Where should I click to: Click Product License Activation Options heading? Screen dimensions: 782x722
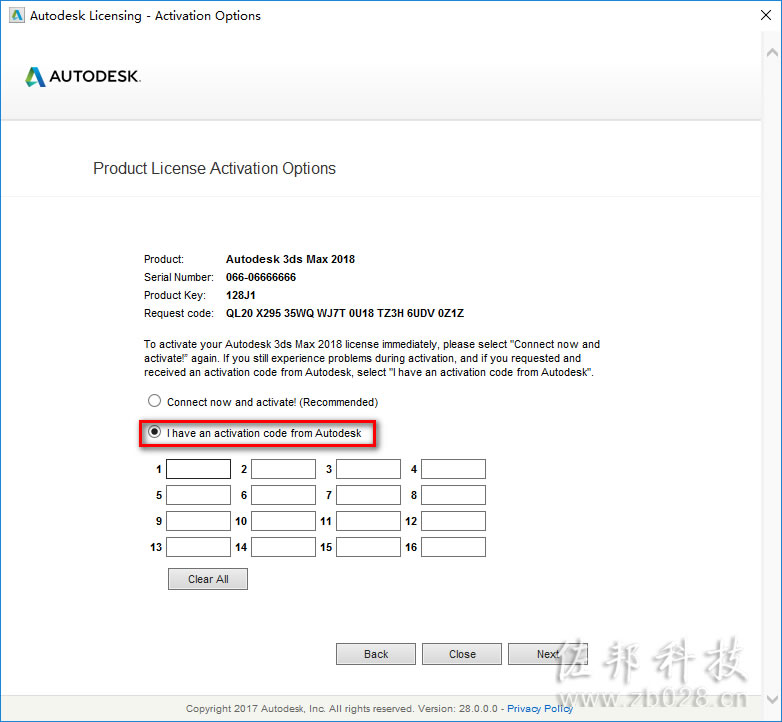pyautogui.click(x=214, y=169)
